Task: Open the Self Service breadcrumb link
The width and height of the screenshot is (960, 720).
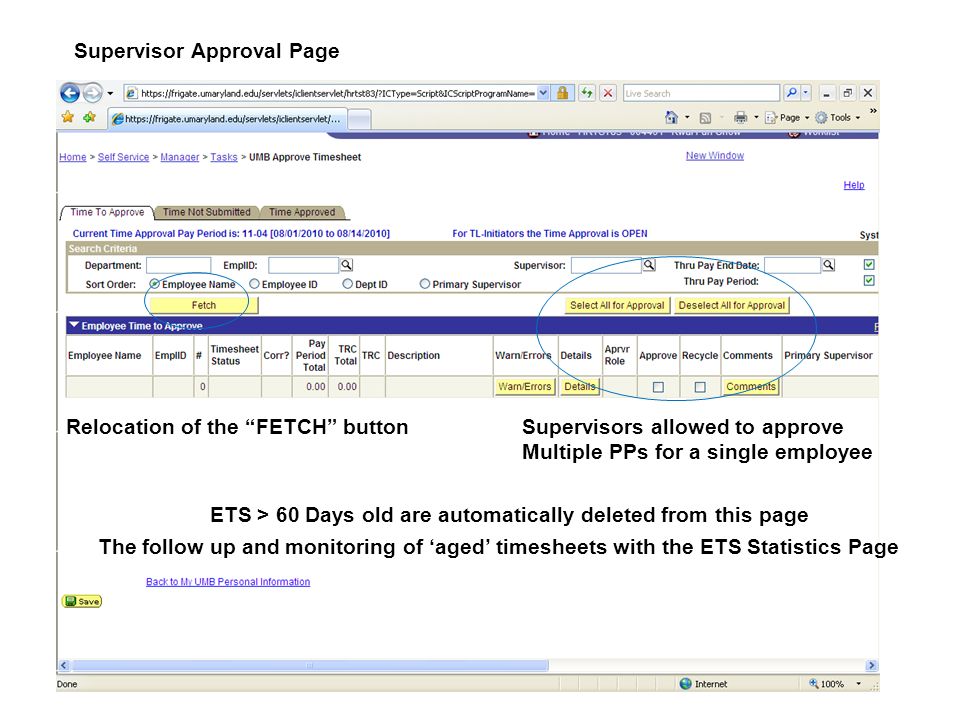Action: click(x=123, y=157)
